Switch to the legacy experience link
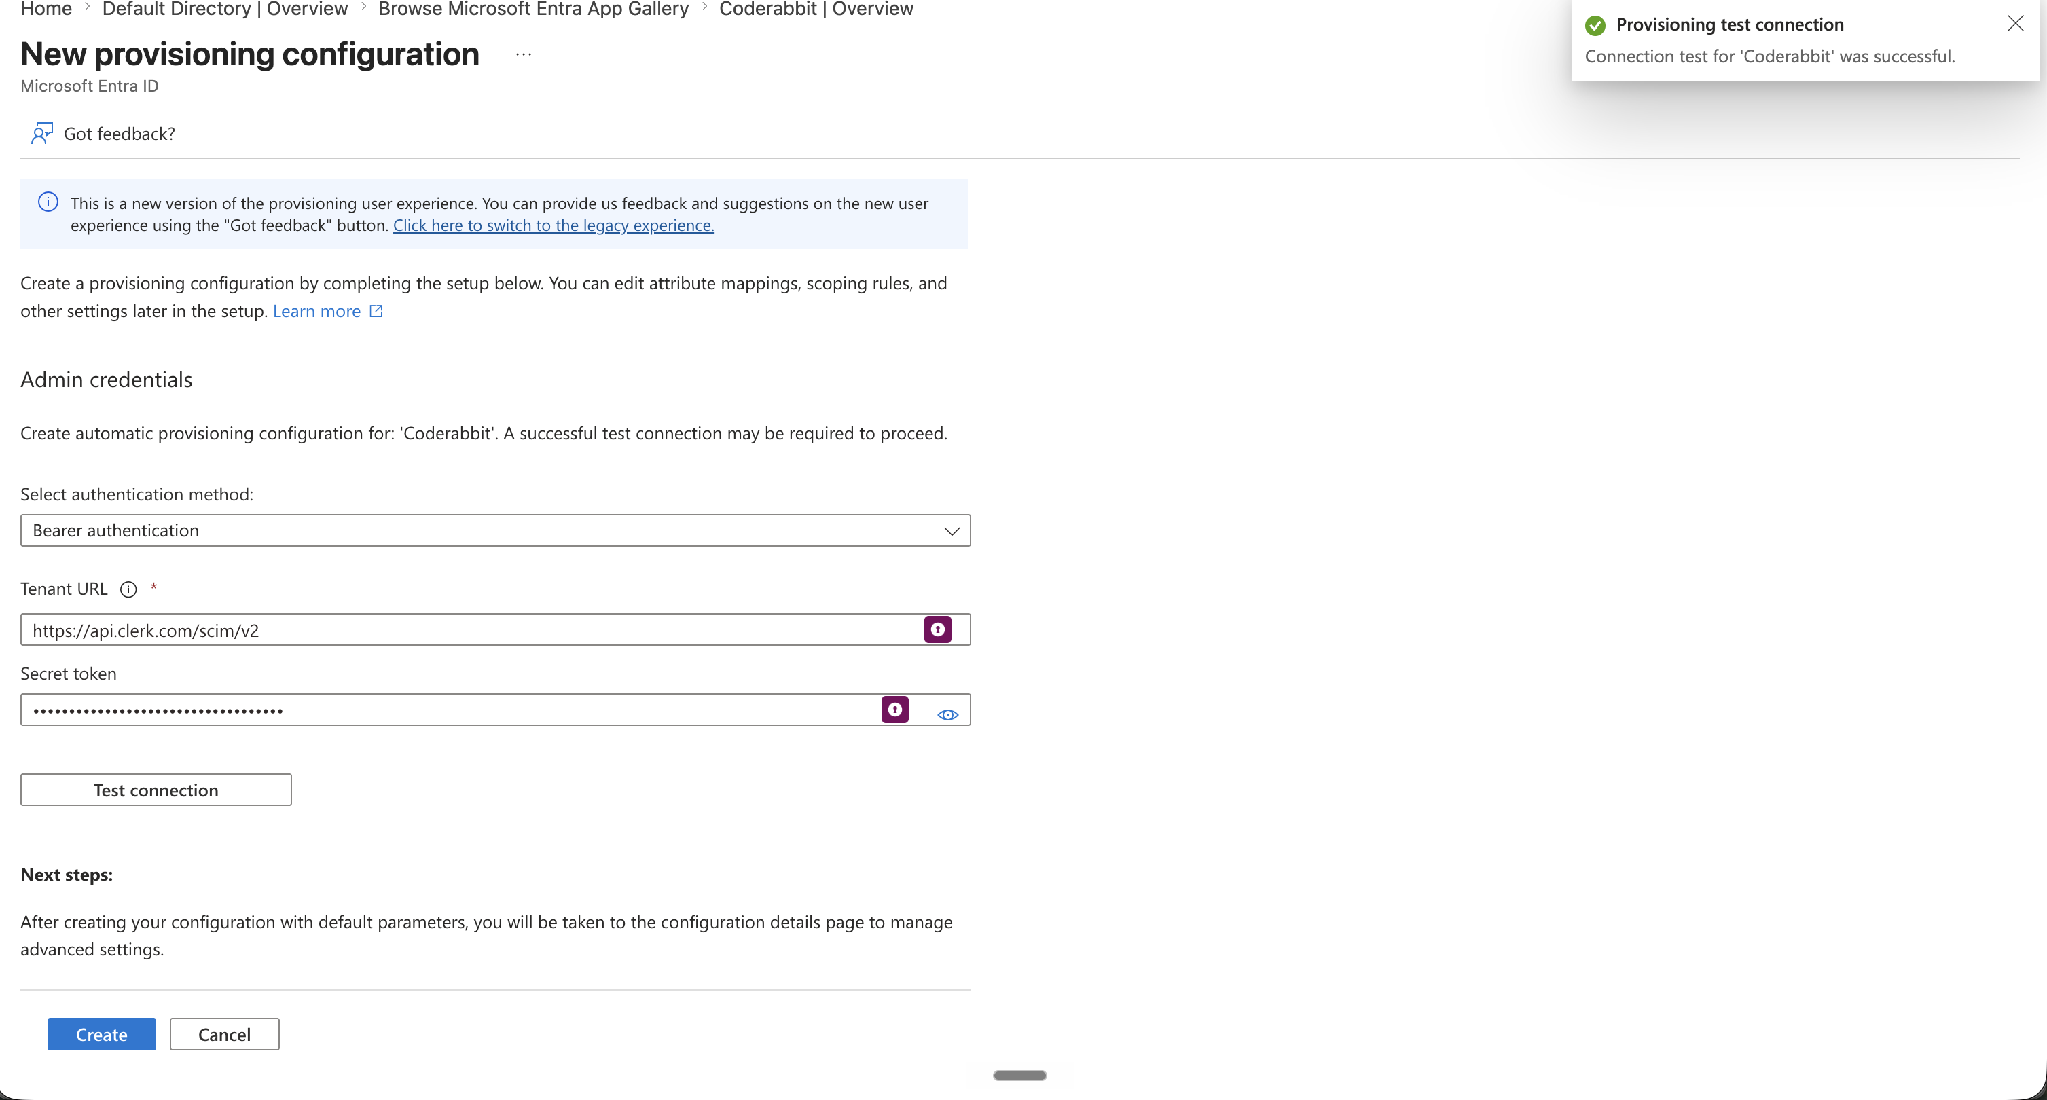This screenshot has width=2047, height=1100. (553, 225)
